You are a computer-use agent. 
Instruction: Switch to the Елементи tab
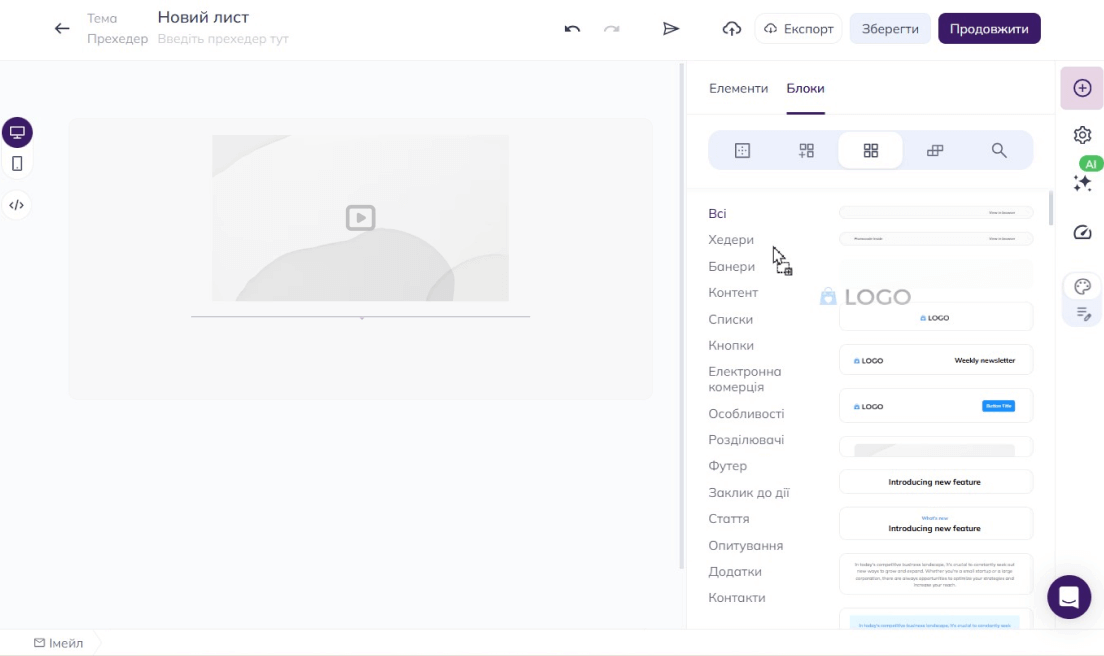point(738,88)
